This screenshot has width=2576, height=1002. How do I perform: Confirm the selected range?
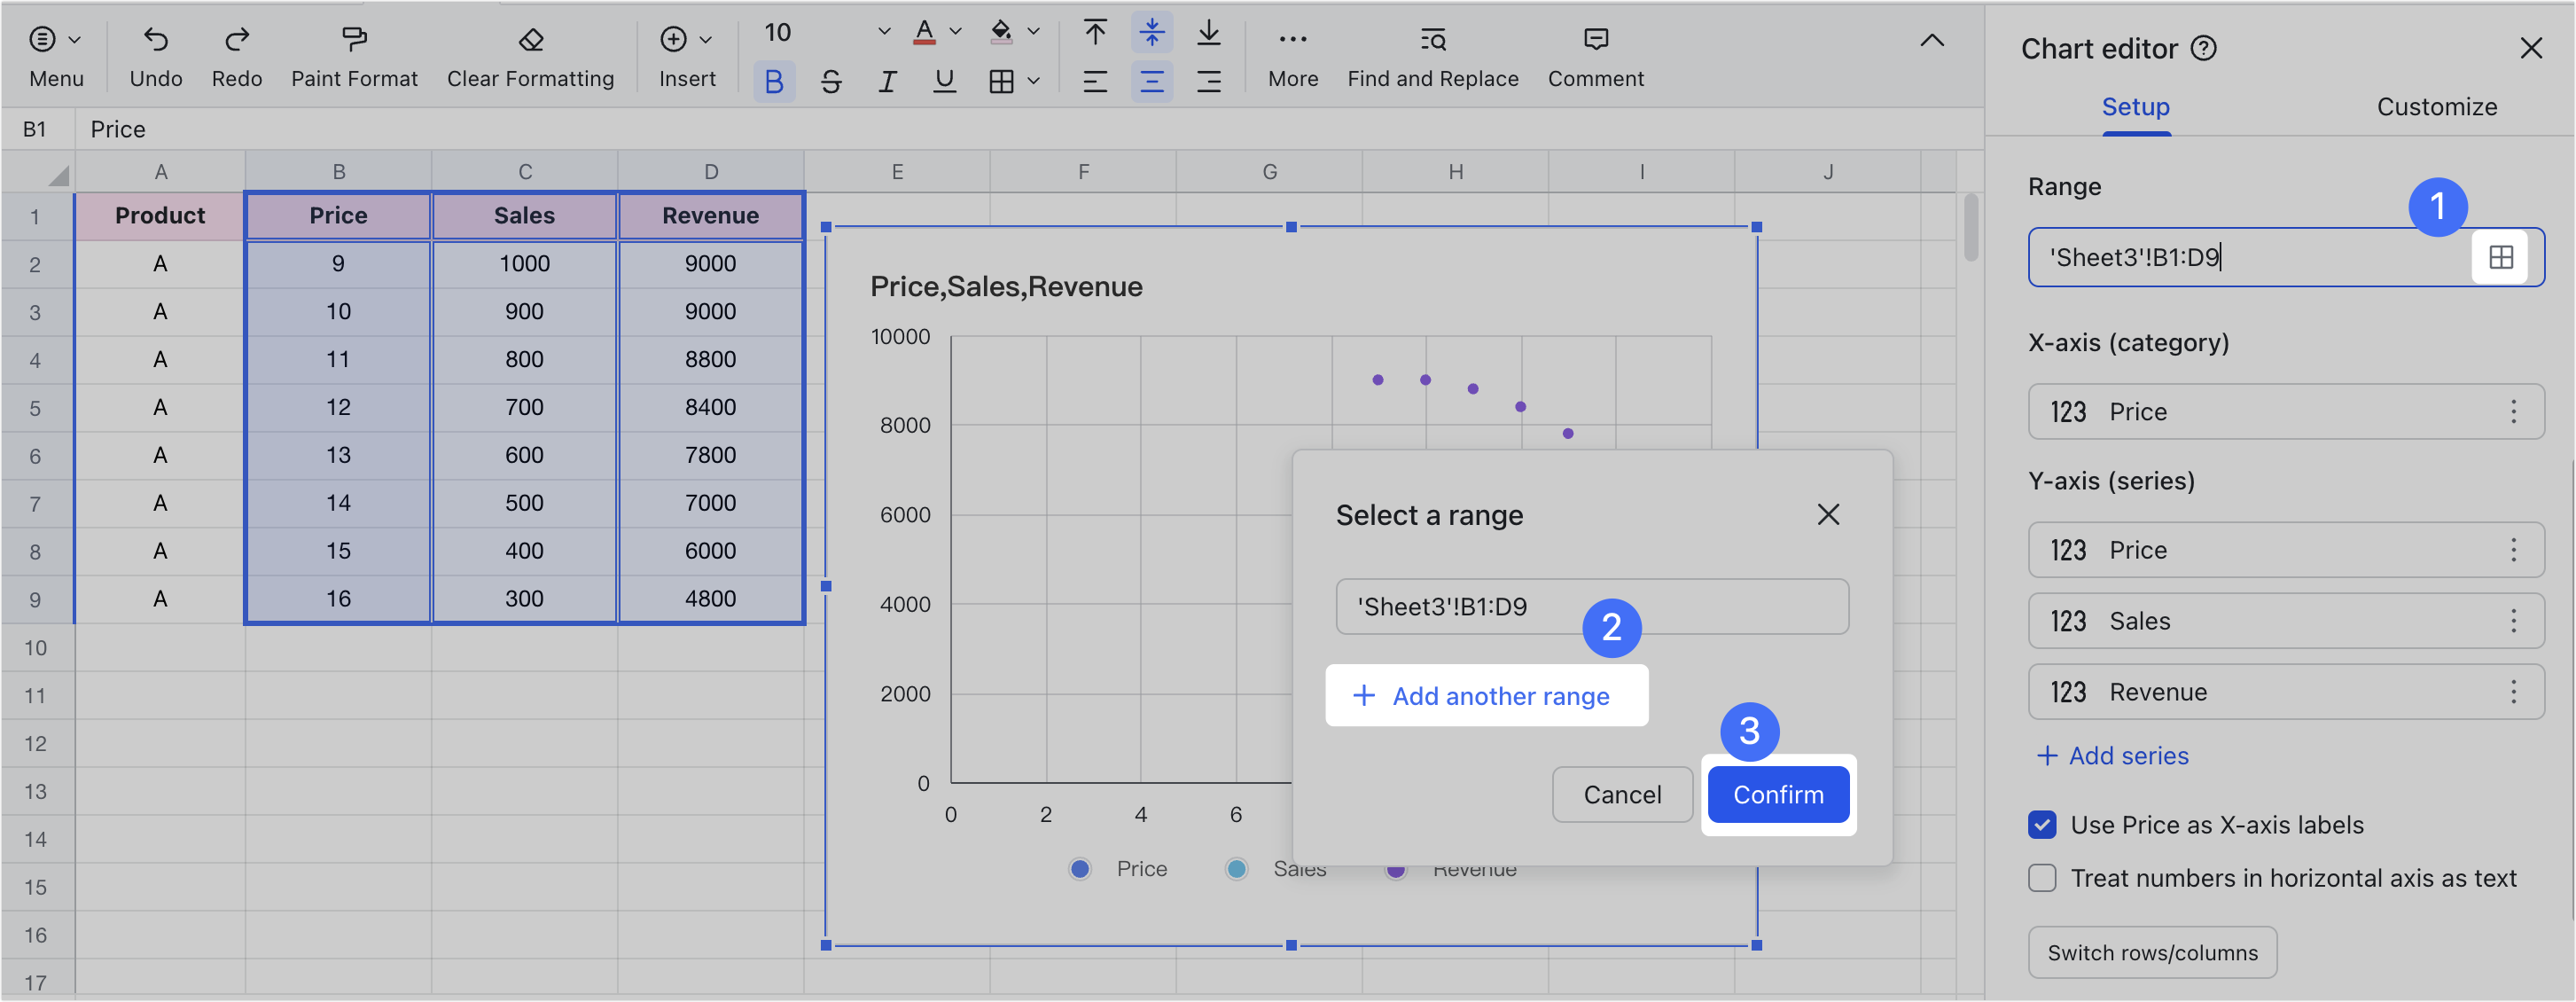(1778, 794)
